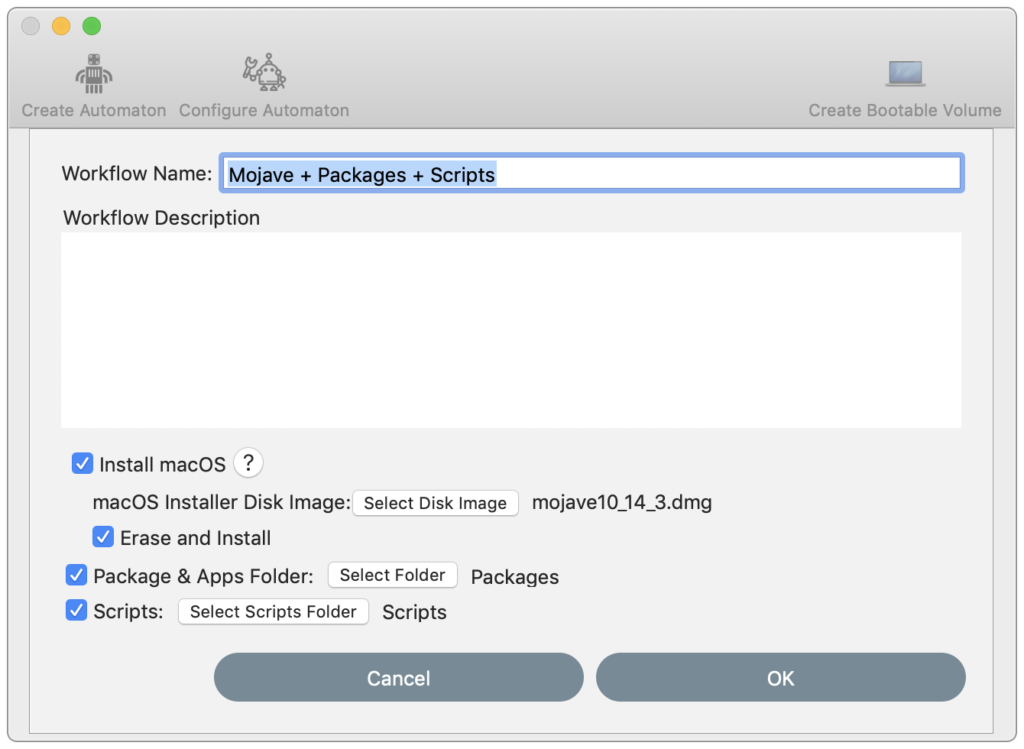Click the Configure Automaton toolbar label
This screenshot has height=749, width=1024.
pyautogui.click(x=264, y=110)
